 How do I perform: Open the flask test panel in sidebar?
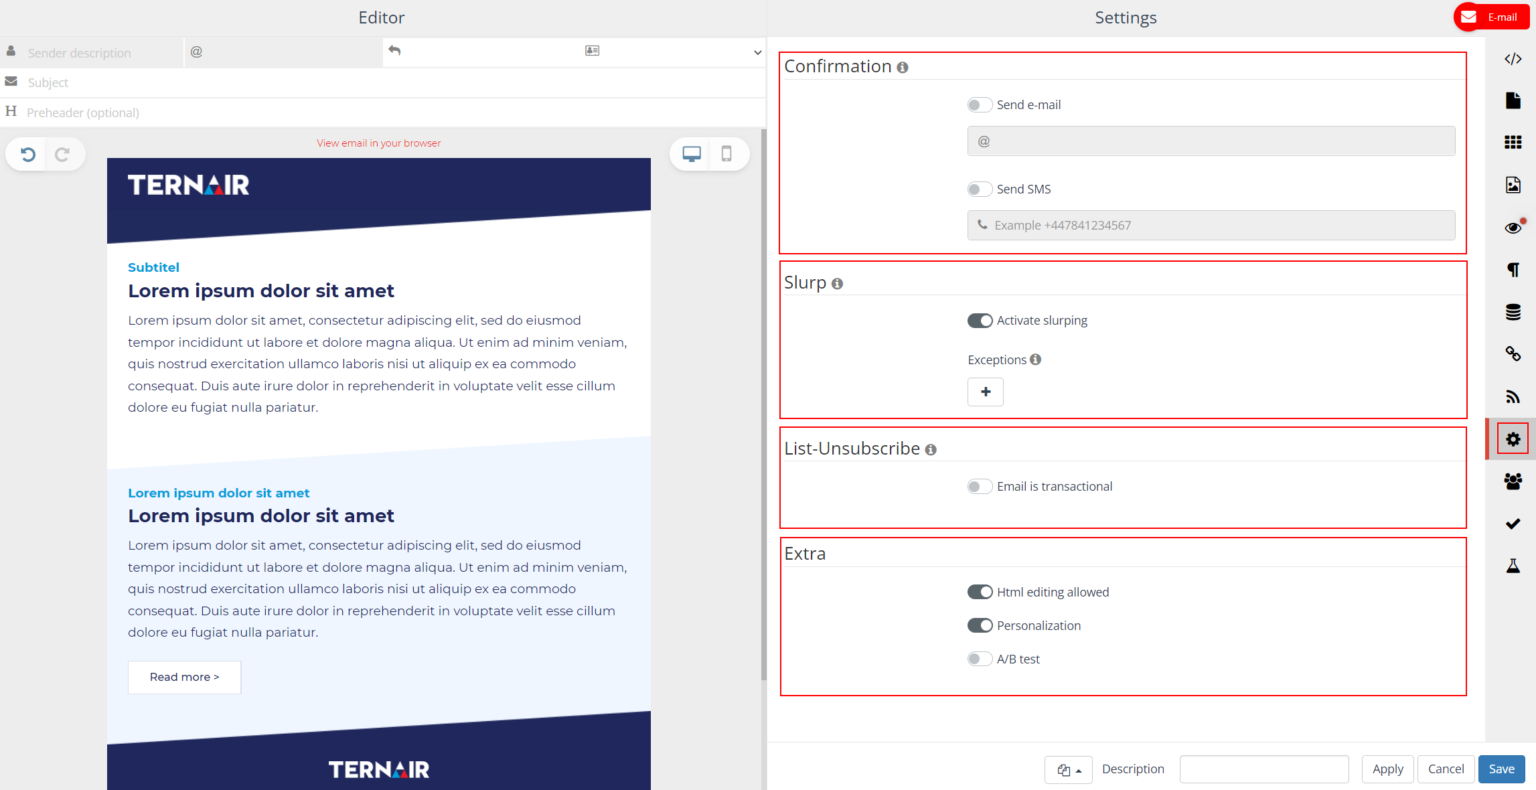[x=1513, y=566]
